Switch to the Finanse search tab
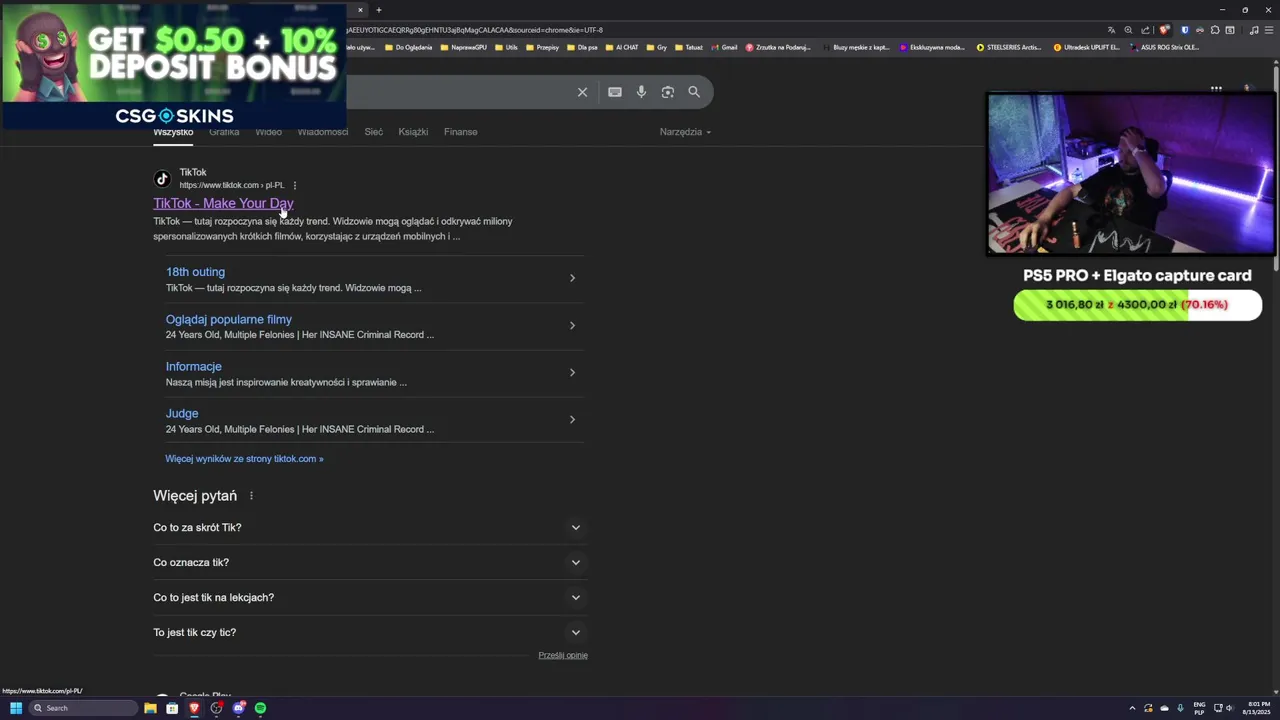The image size is (1280, 720). (x=460, y=132)
